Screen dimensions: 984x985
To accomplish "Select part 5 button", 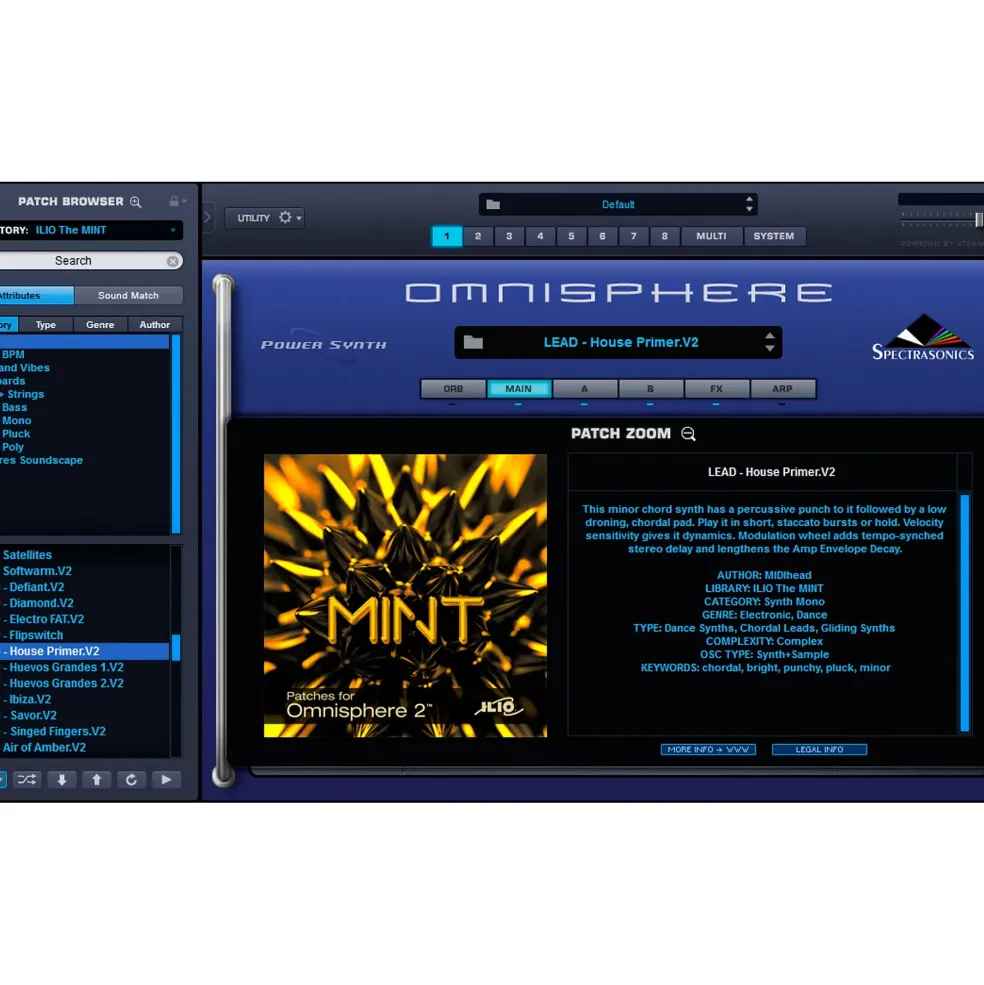I will point(571,236).
